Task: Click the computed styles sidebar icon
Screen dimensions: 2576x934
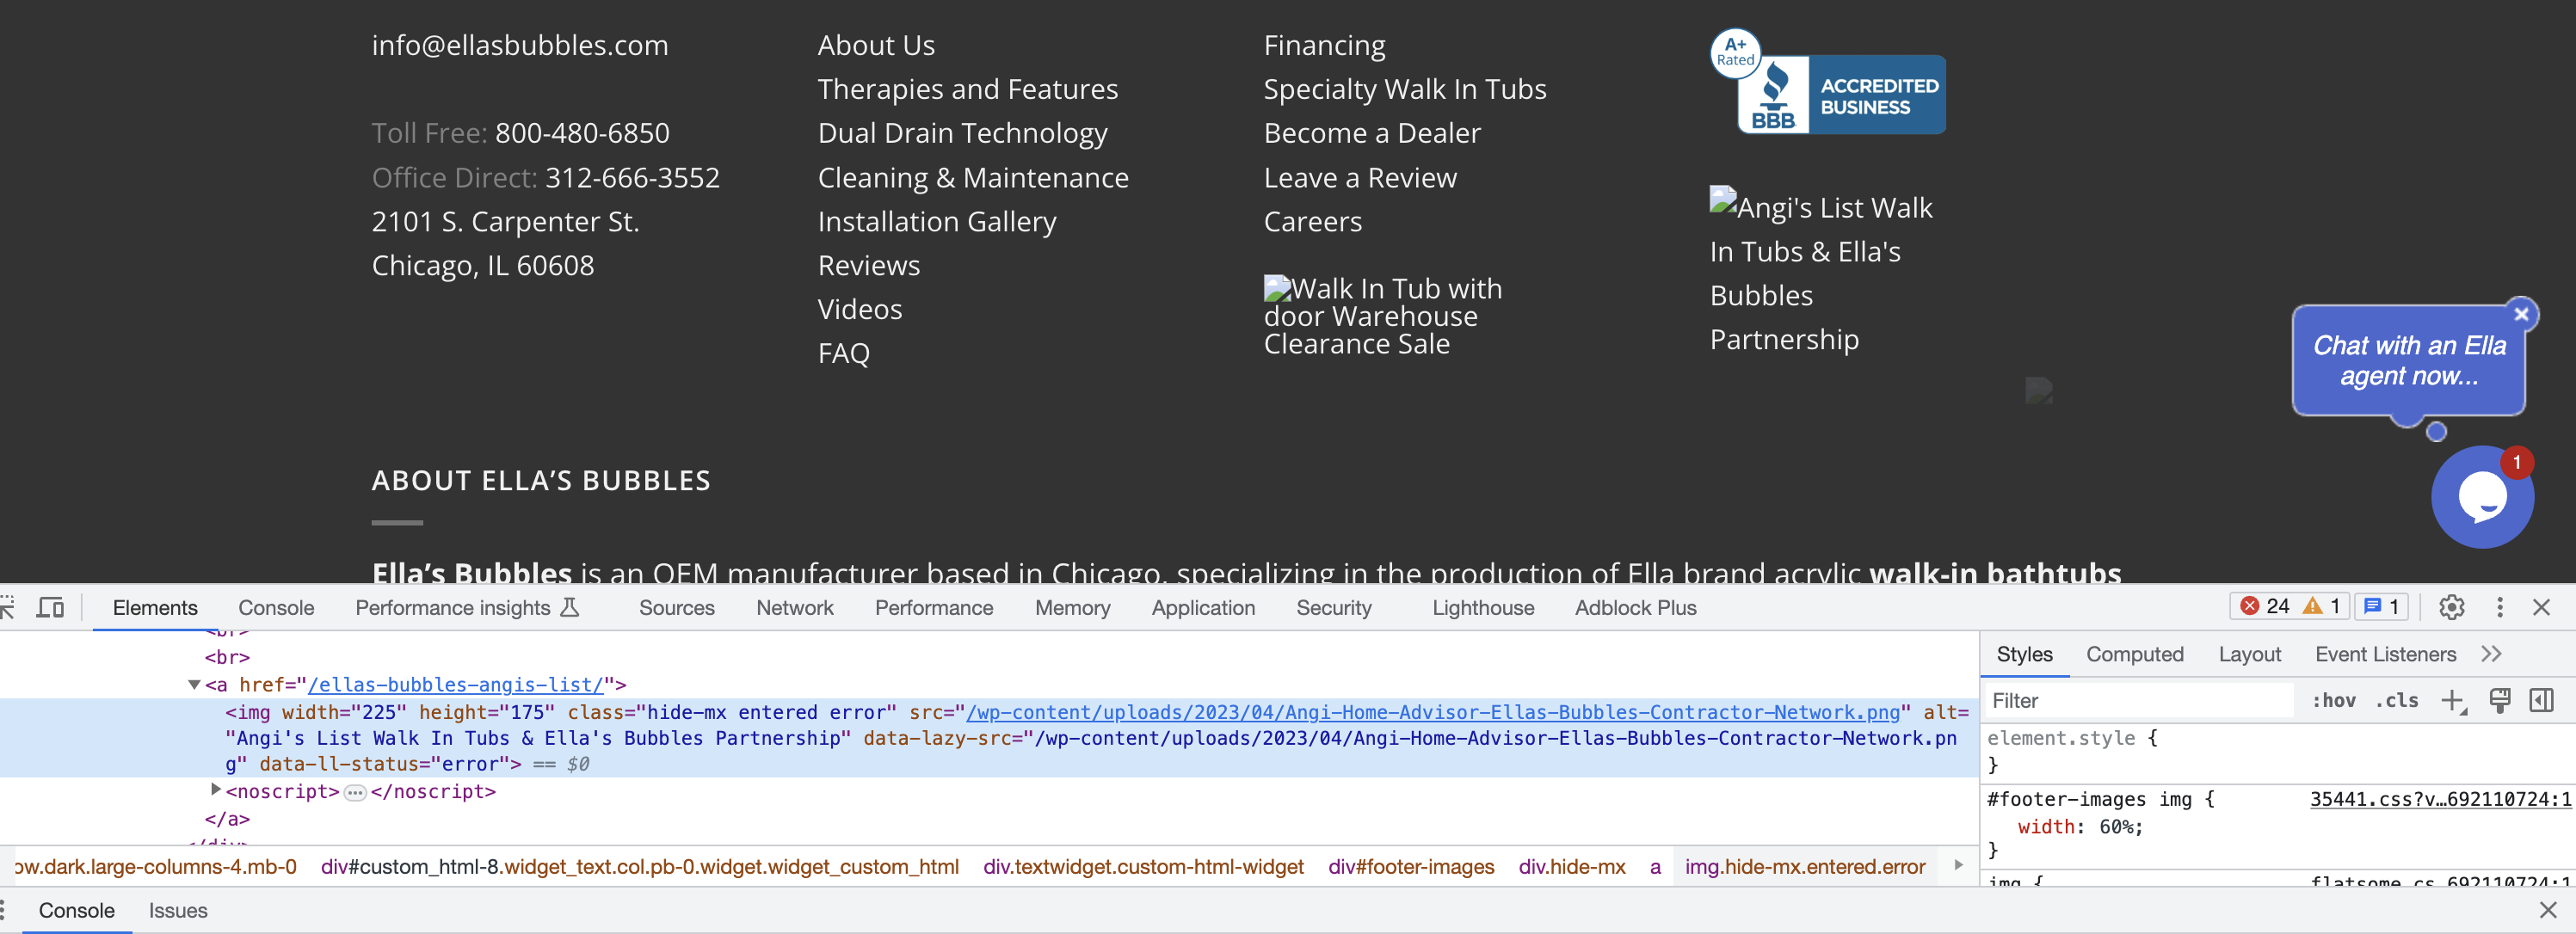Action: [x=2541, y=700]
